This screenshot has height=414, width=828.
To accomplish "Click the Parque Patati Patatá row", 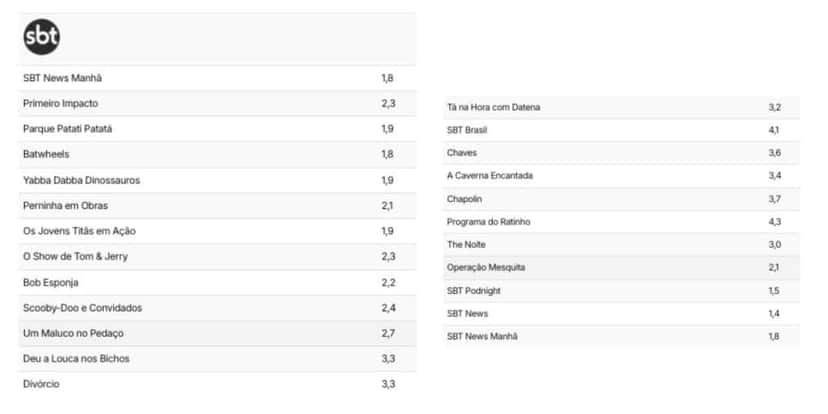I will (x=217, y=129).
